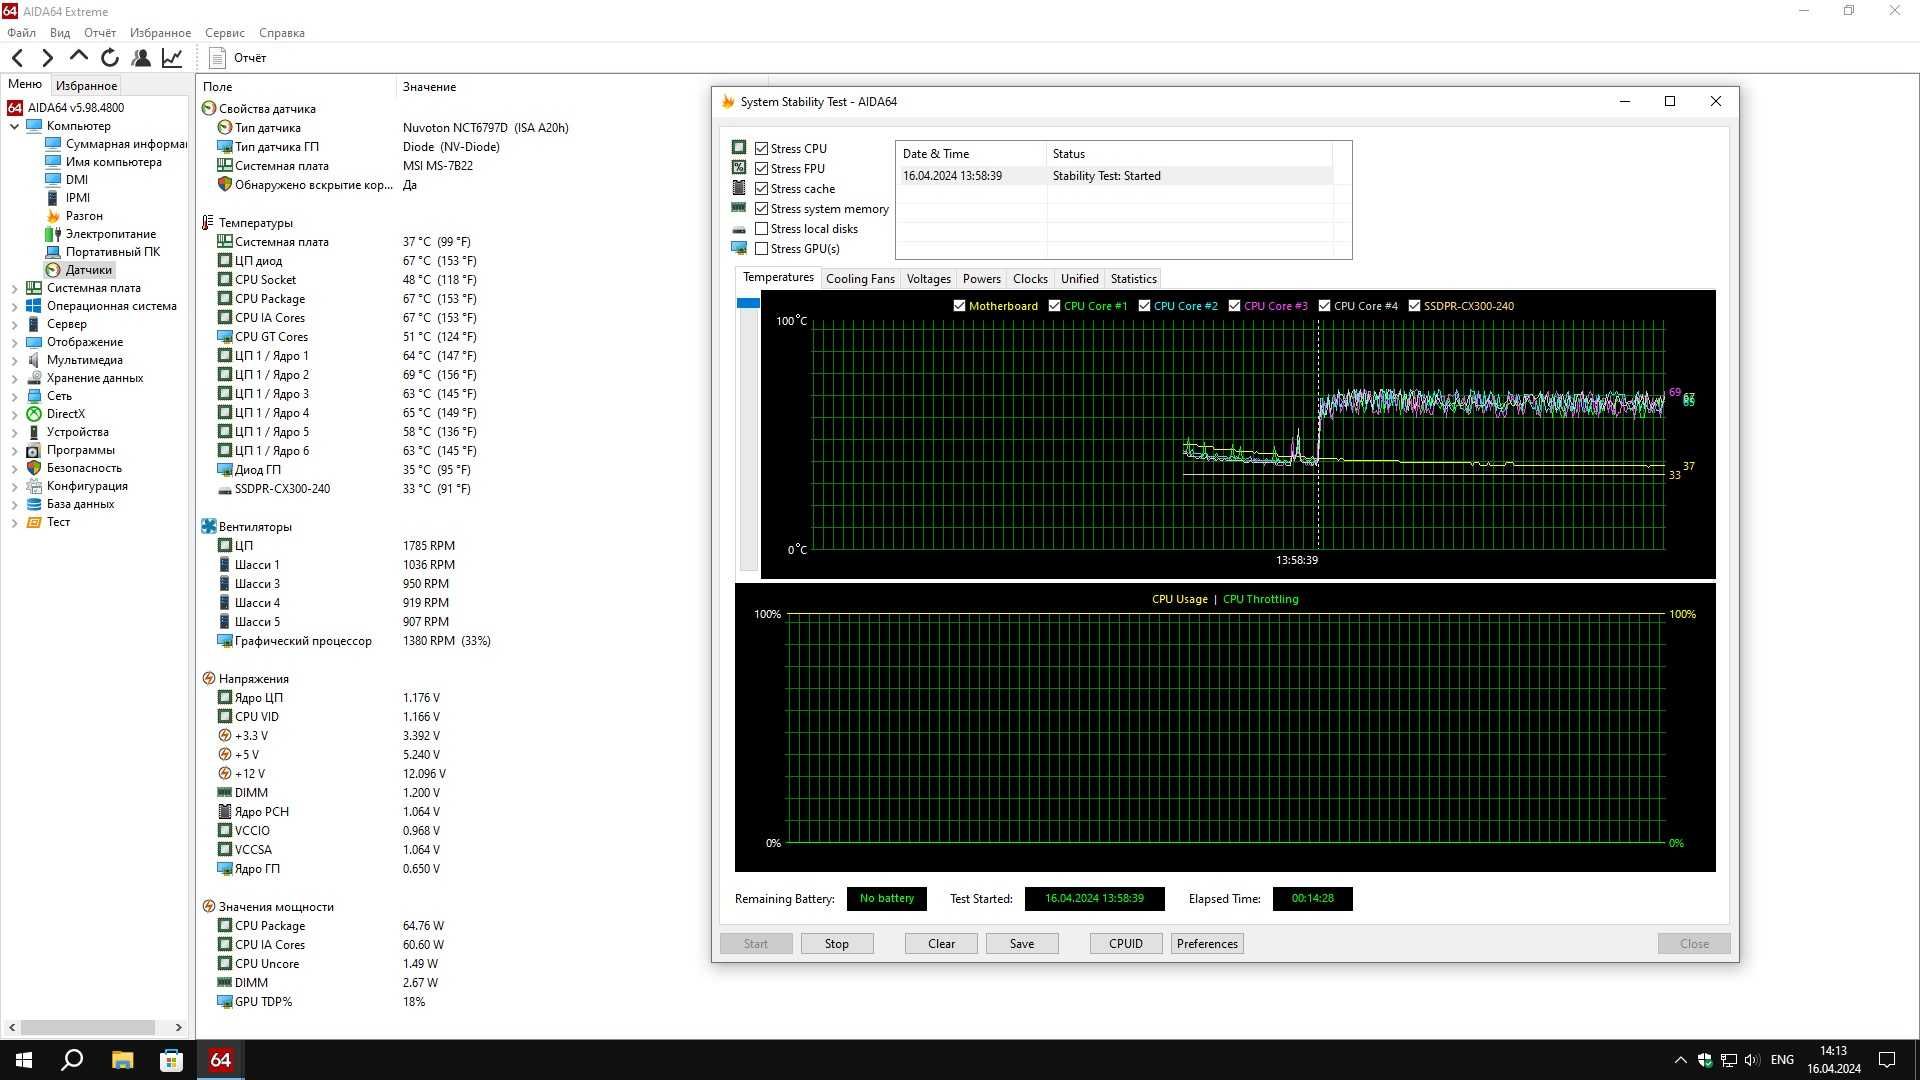1920x1080 pixels.
Task: Click the Clear button
Action: click(941, 944)
